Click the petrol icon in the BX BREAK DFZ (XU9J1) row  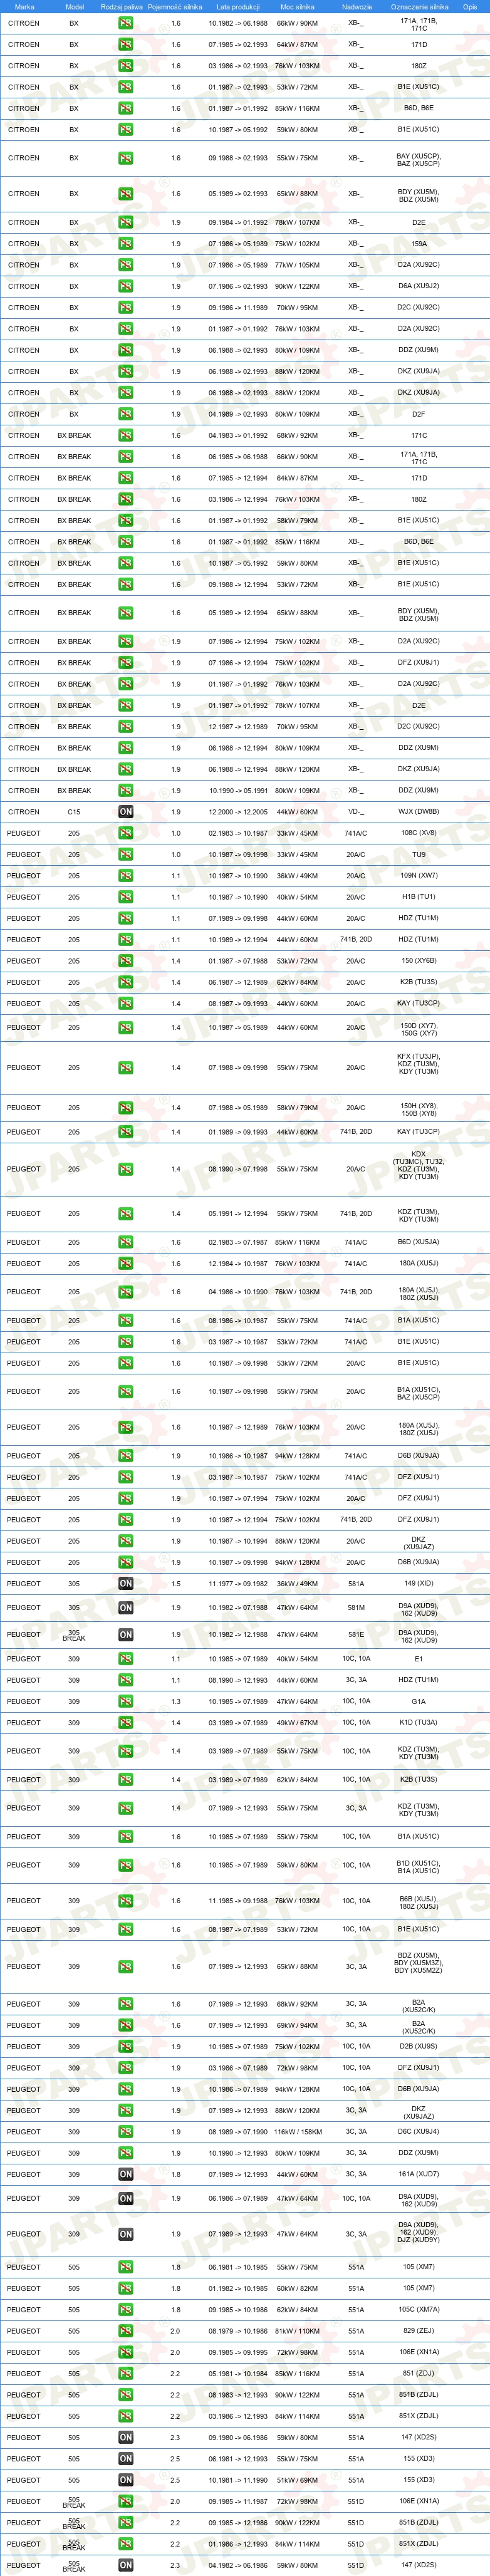pos(125,663)
